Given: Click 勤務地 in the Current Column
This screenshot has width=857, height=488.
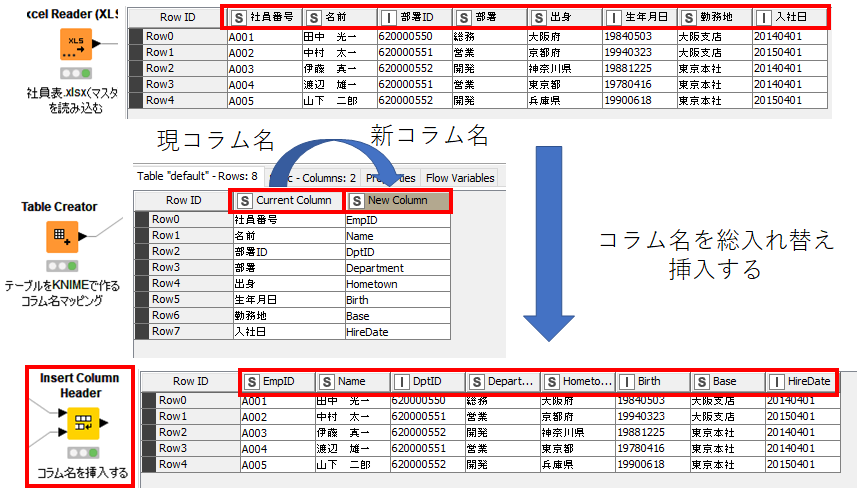Looking at the screenshot, I should point(289,316).
